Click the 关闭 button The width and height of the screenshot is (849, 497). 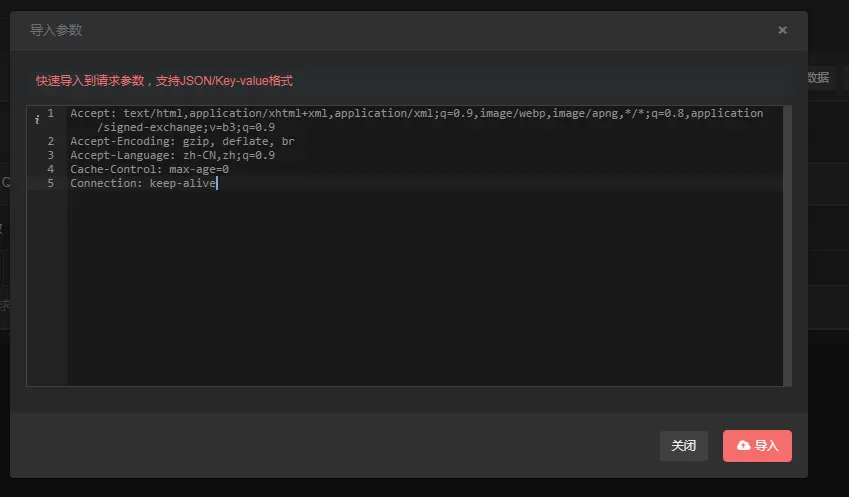click(x=683, y=446)
